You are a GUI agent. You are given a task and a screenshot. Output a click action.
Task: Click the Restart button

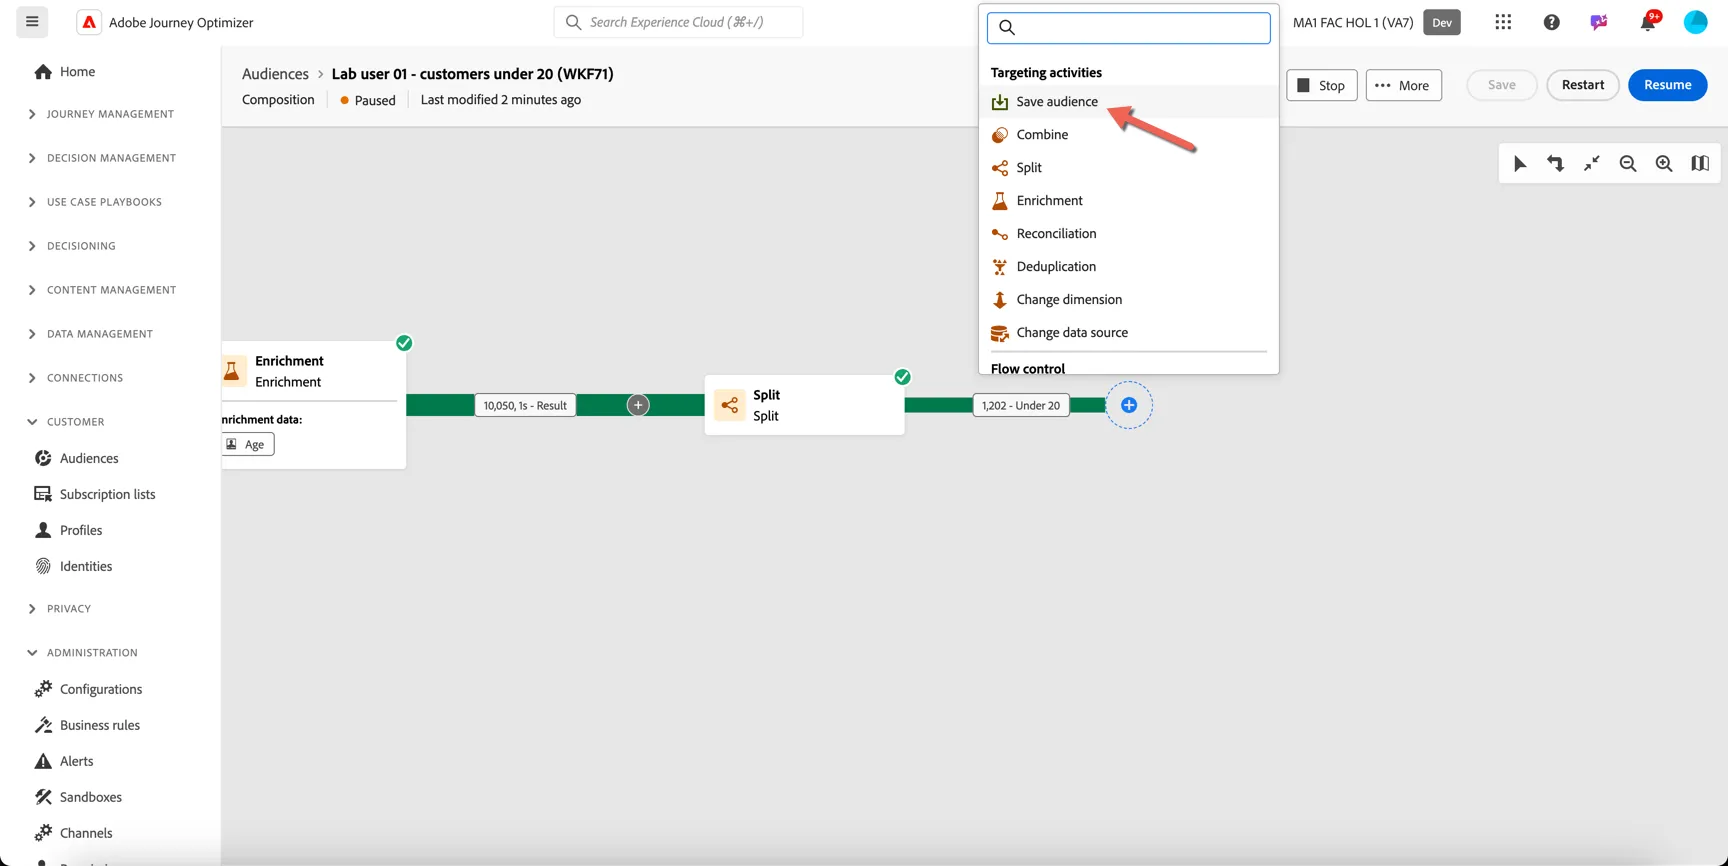[1582, 85]
